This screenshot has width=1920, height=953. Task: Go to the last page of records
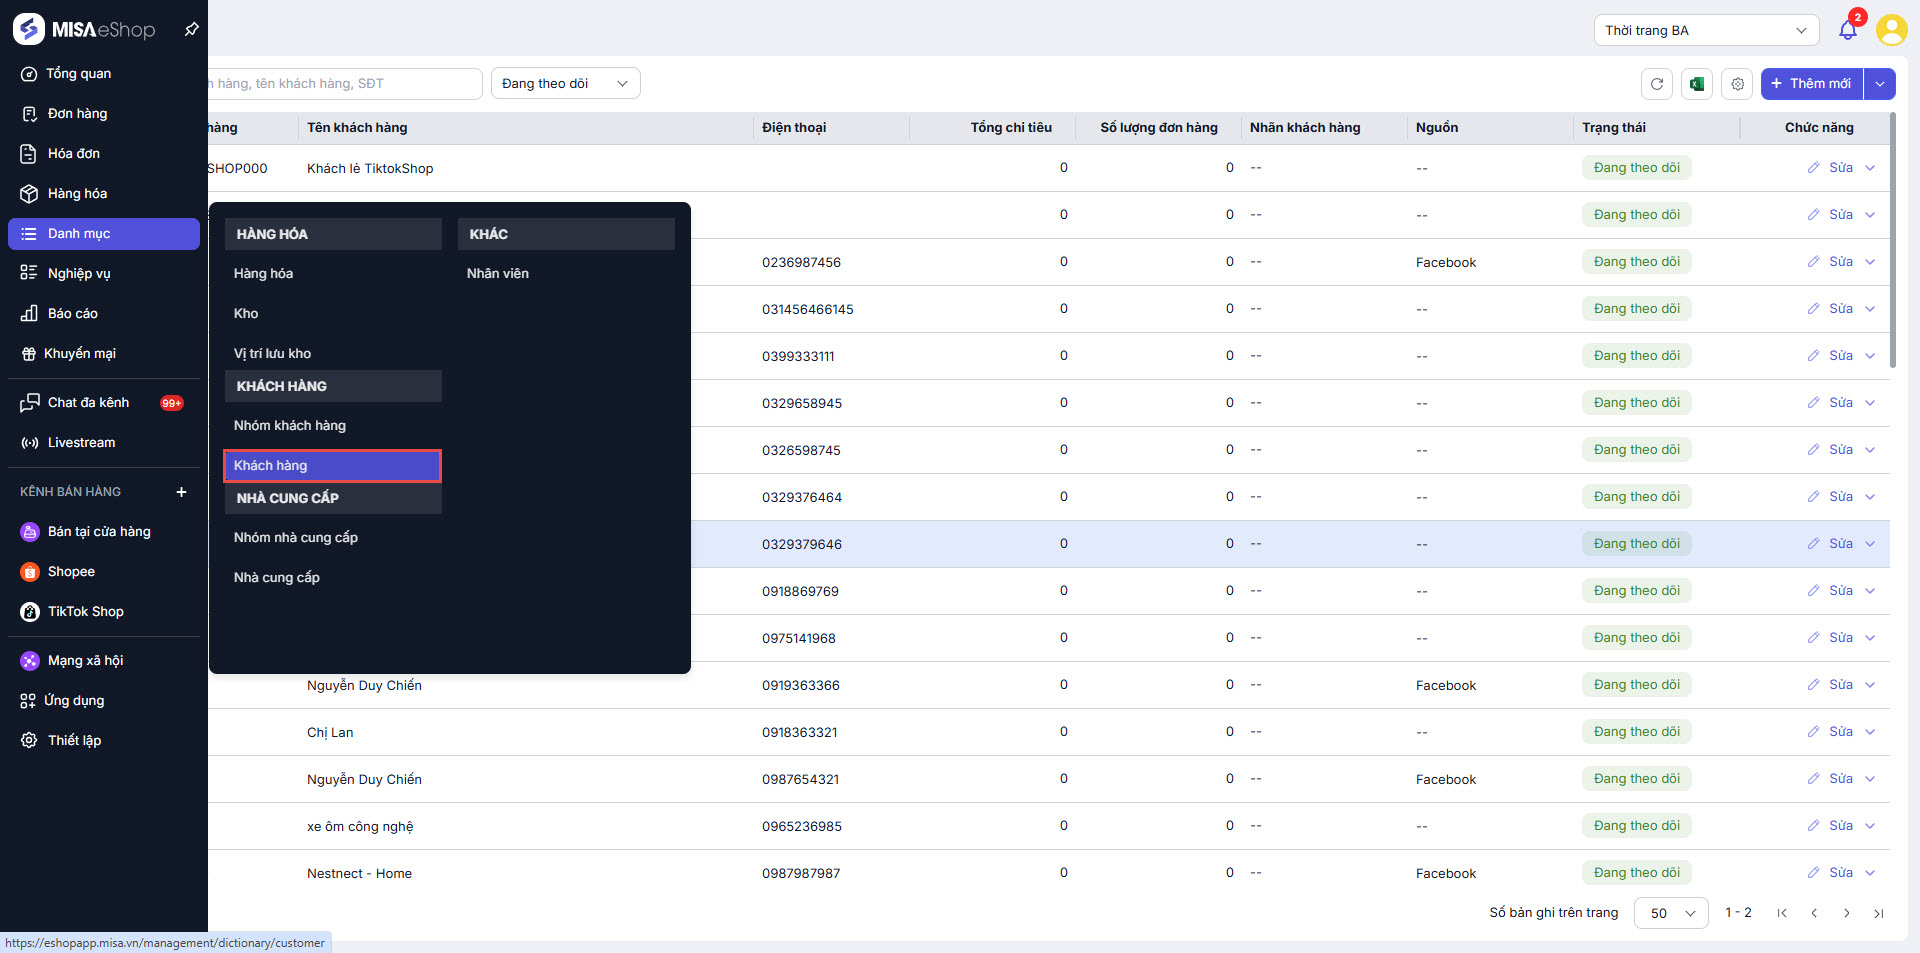[x=1878, y=913]
